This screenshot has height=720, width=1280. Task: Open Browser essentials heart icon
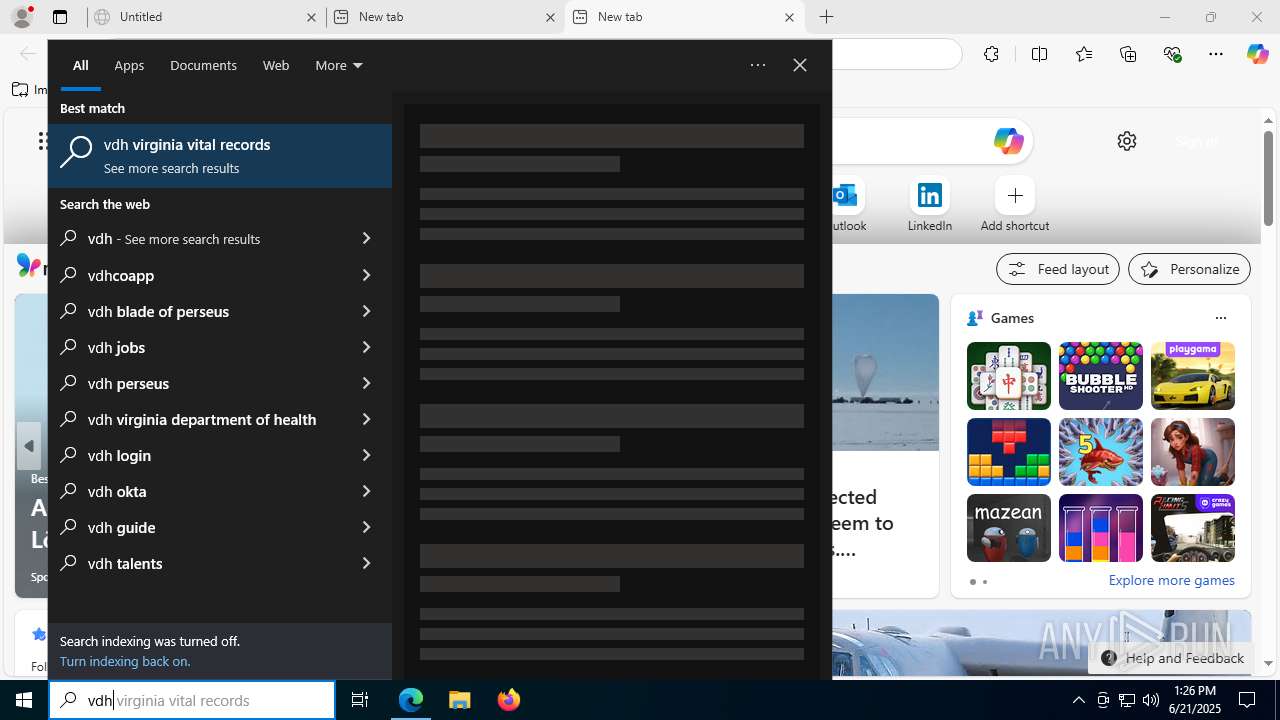coord(1173,54)
